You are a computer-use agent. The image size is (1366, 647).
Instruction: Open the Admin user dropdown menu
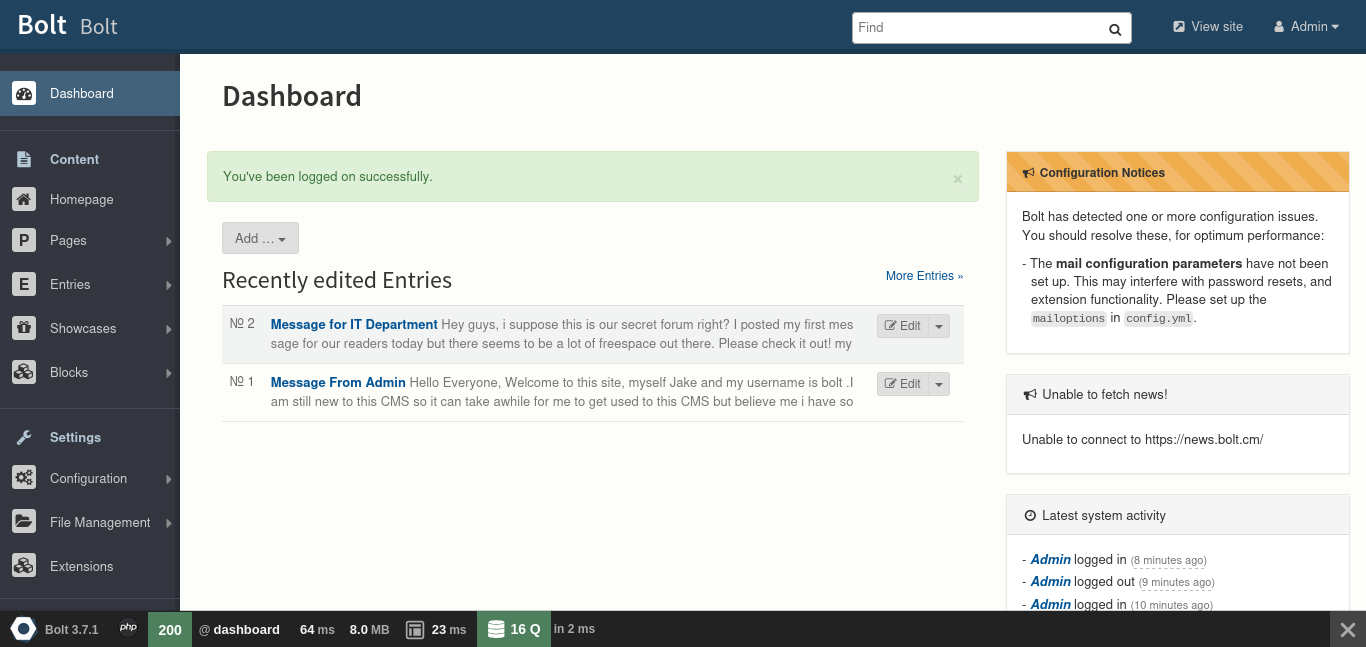[1306, 27]
